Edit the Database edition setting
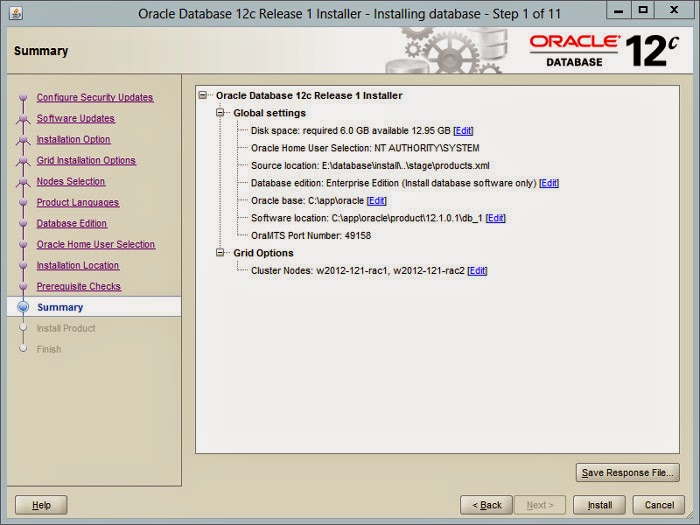Image resolution: width=700 pixels, height=525 pixels. 549,183
